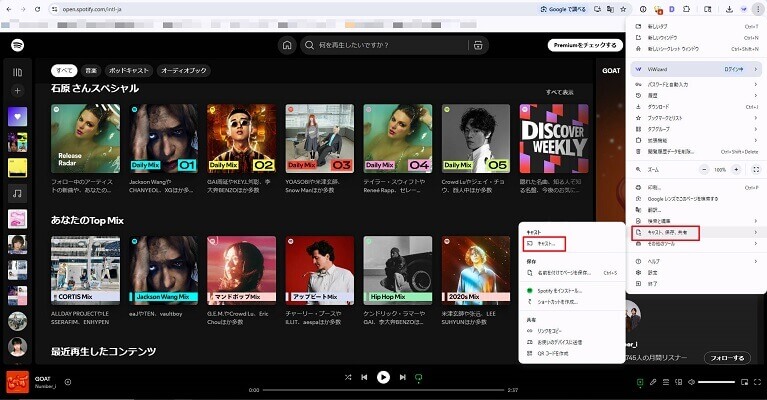Select 新しいウィンドウ in Chrome menu

[697, 38]
